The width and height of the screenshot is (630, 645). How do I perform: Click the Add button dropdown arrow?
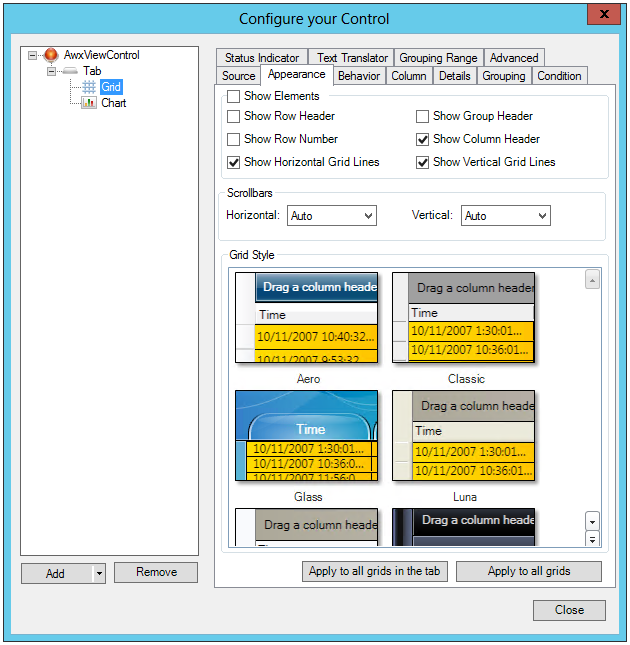(98, 573)
